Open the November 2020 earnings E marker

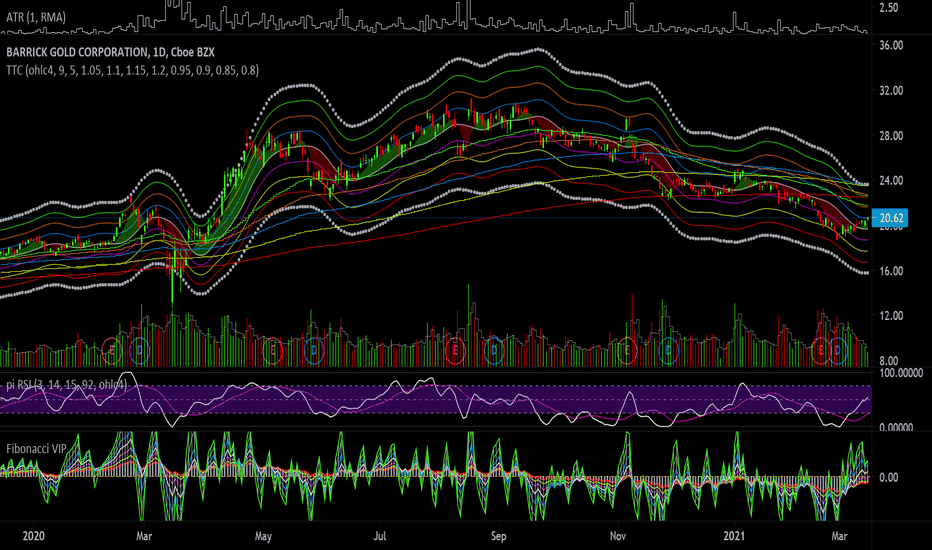[x=626, y=350]
